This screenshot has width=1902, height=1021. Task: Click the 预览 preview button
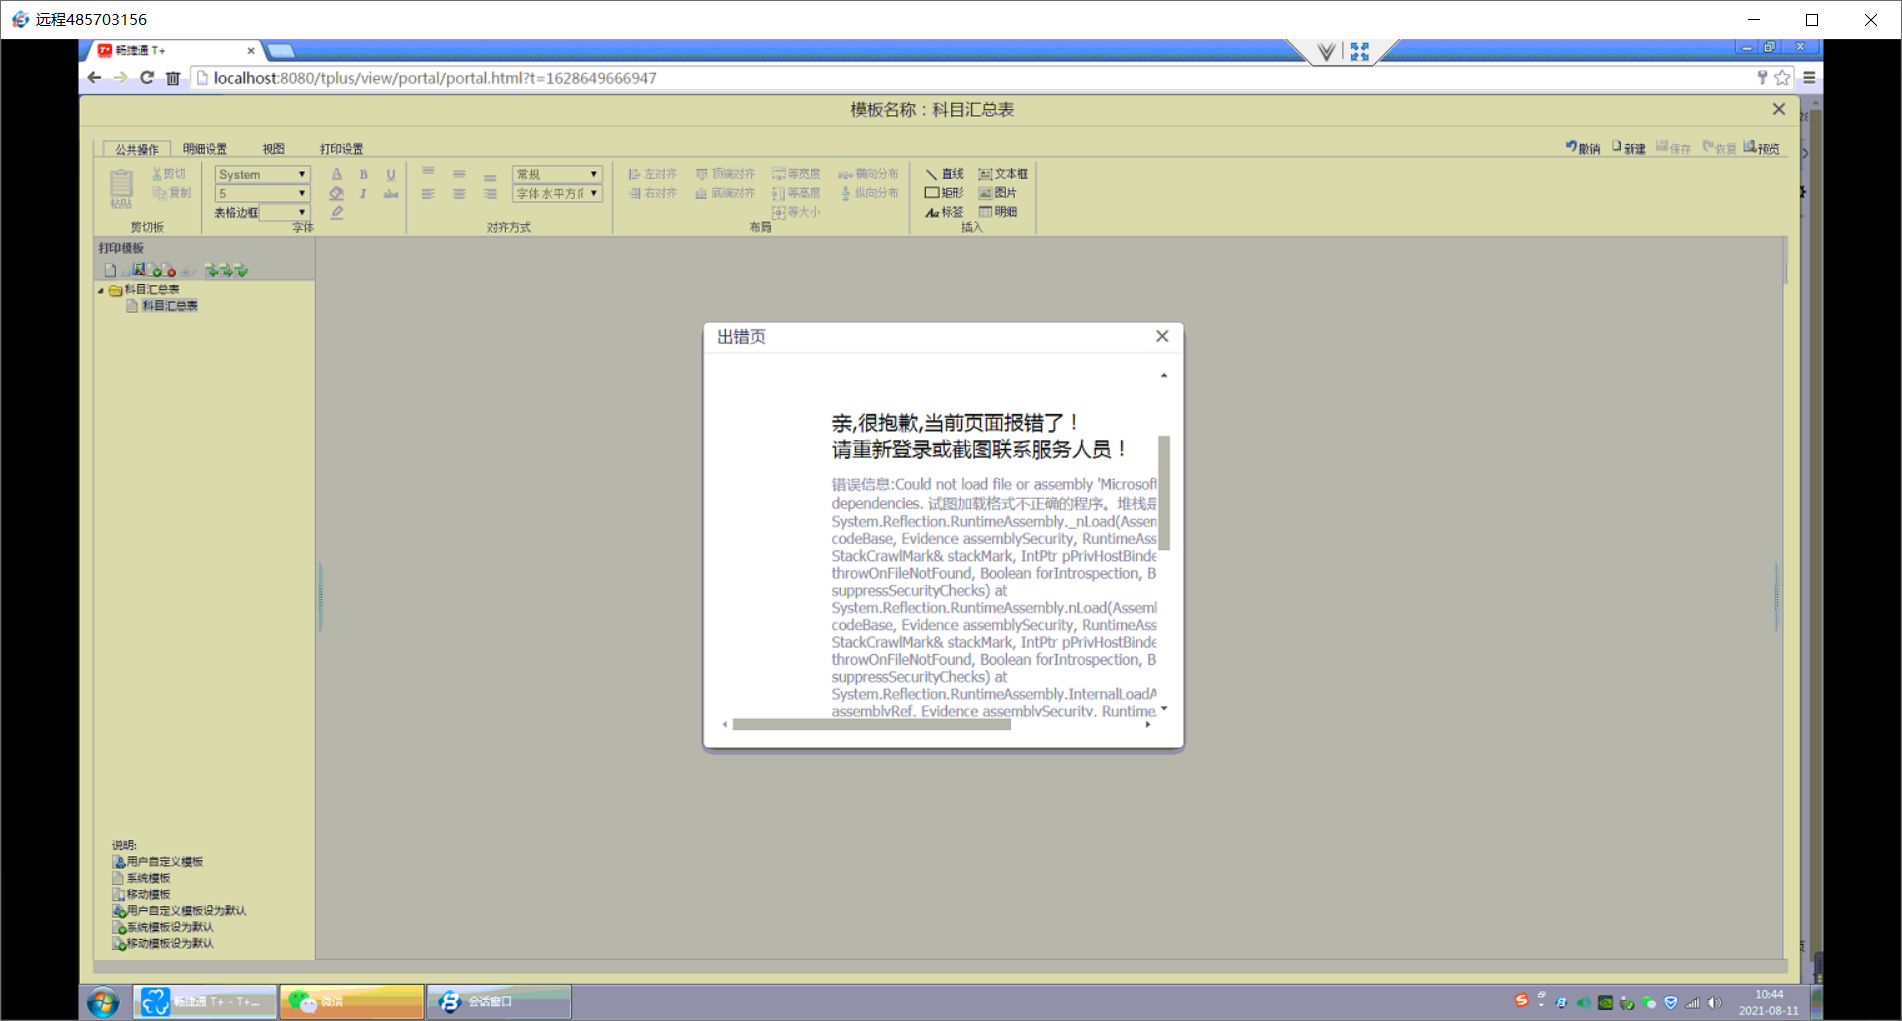pyautogui.click(x=1762, y=148)
